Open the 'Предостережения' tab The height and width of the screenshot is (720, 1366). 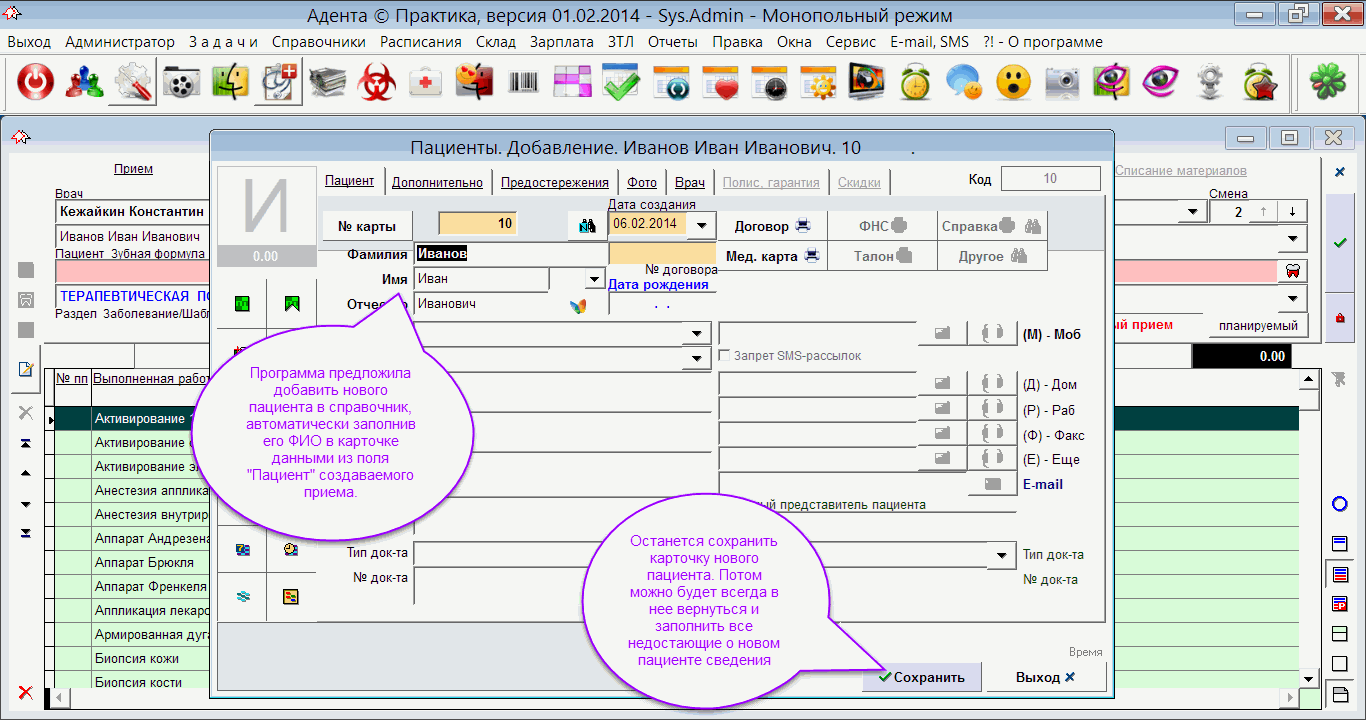click(554, 182)
